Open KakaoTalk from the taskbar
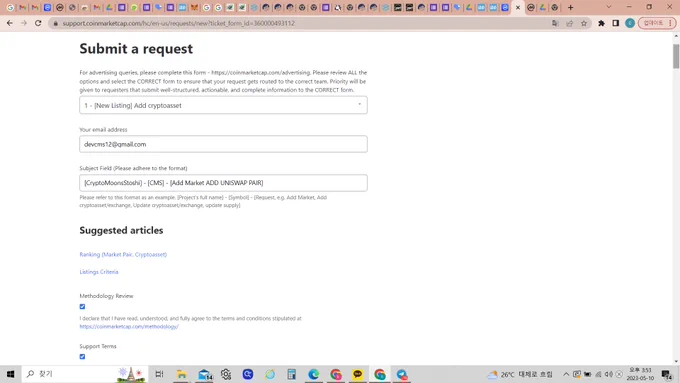This screenshot has width=680, height=383. [x=358, y=374]
